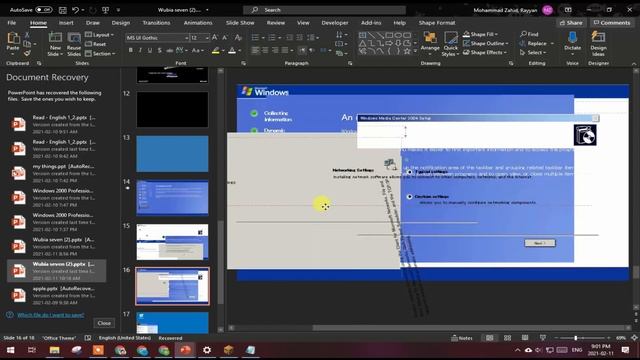Click the font color swatch

(232, 51)
